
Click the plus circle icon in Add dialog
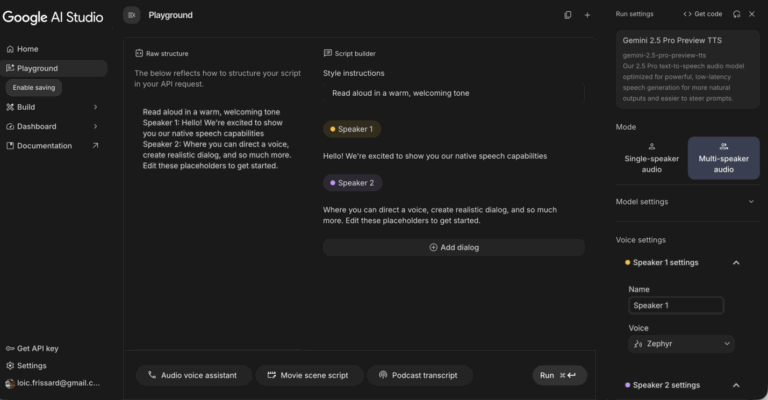[x=433, y=248]
